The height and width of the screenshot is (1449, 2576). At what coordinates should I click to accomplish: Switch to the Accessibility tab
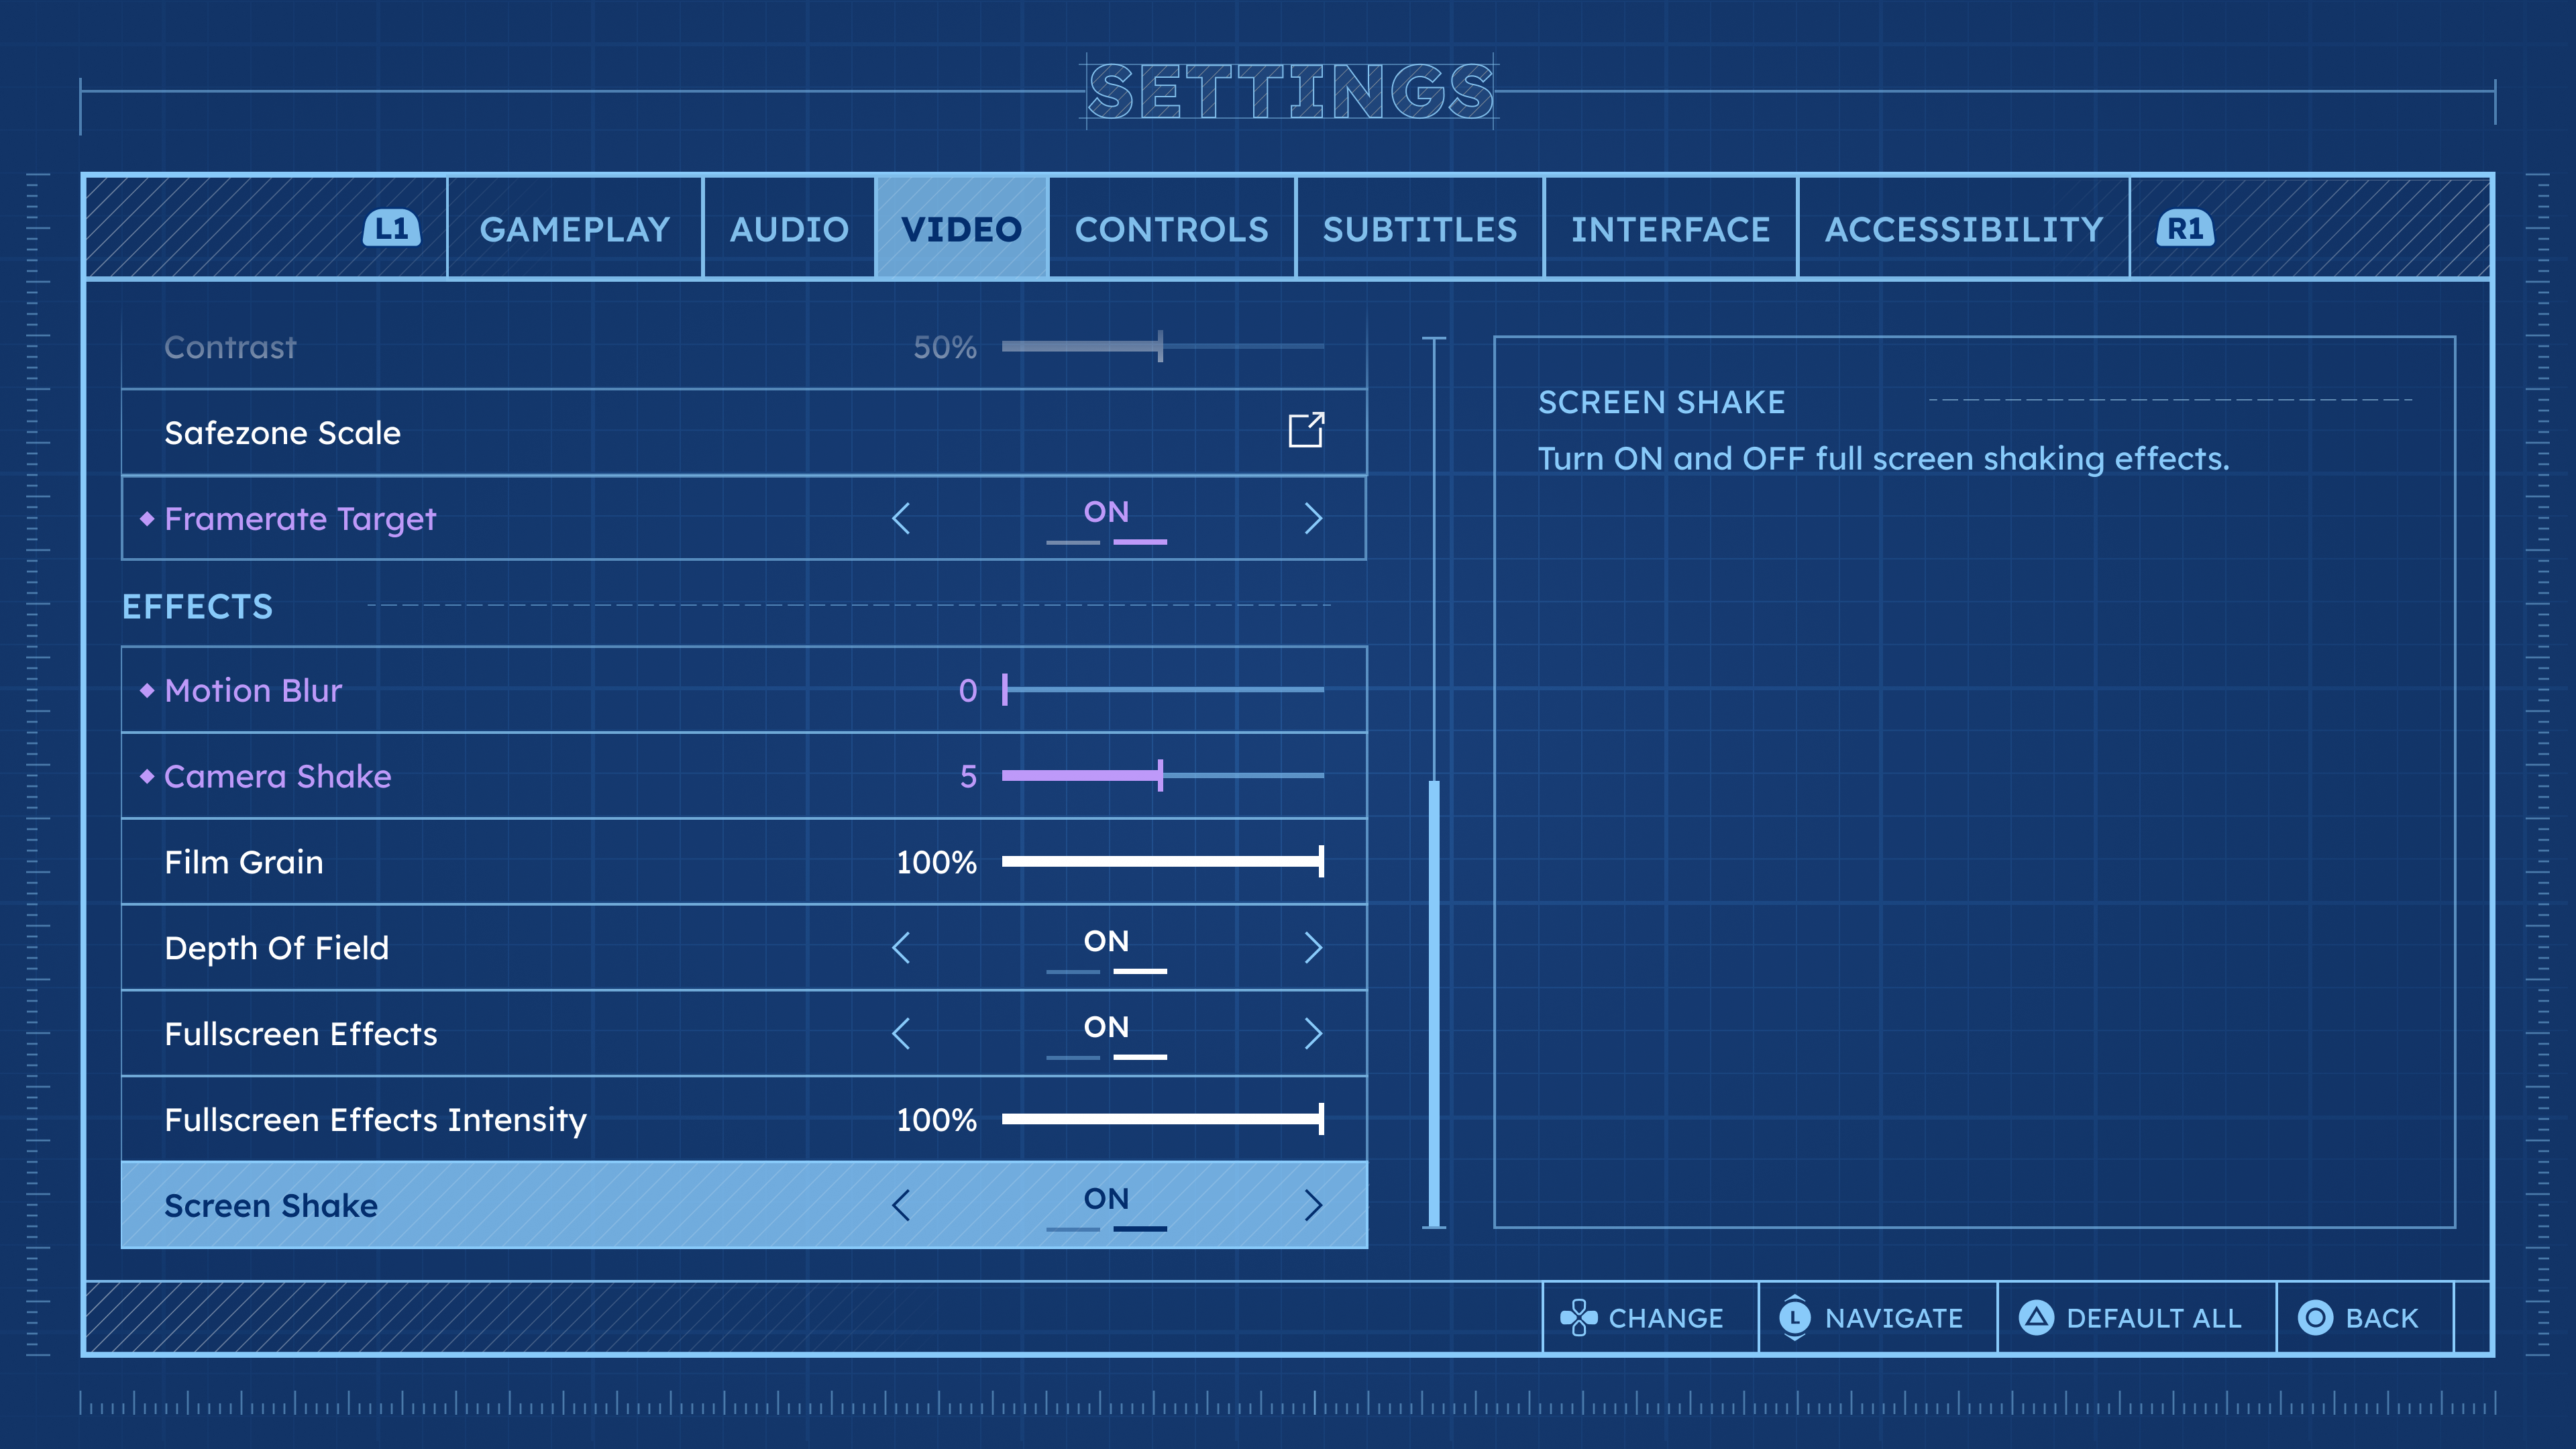tap(1964, 229)
